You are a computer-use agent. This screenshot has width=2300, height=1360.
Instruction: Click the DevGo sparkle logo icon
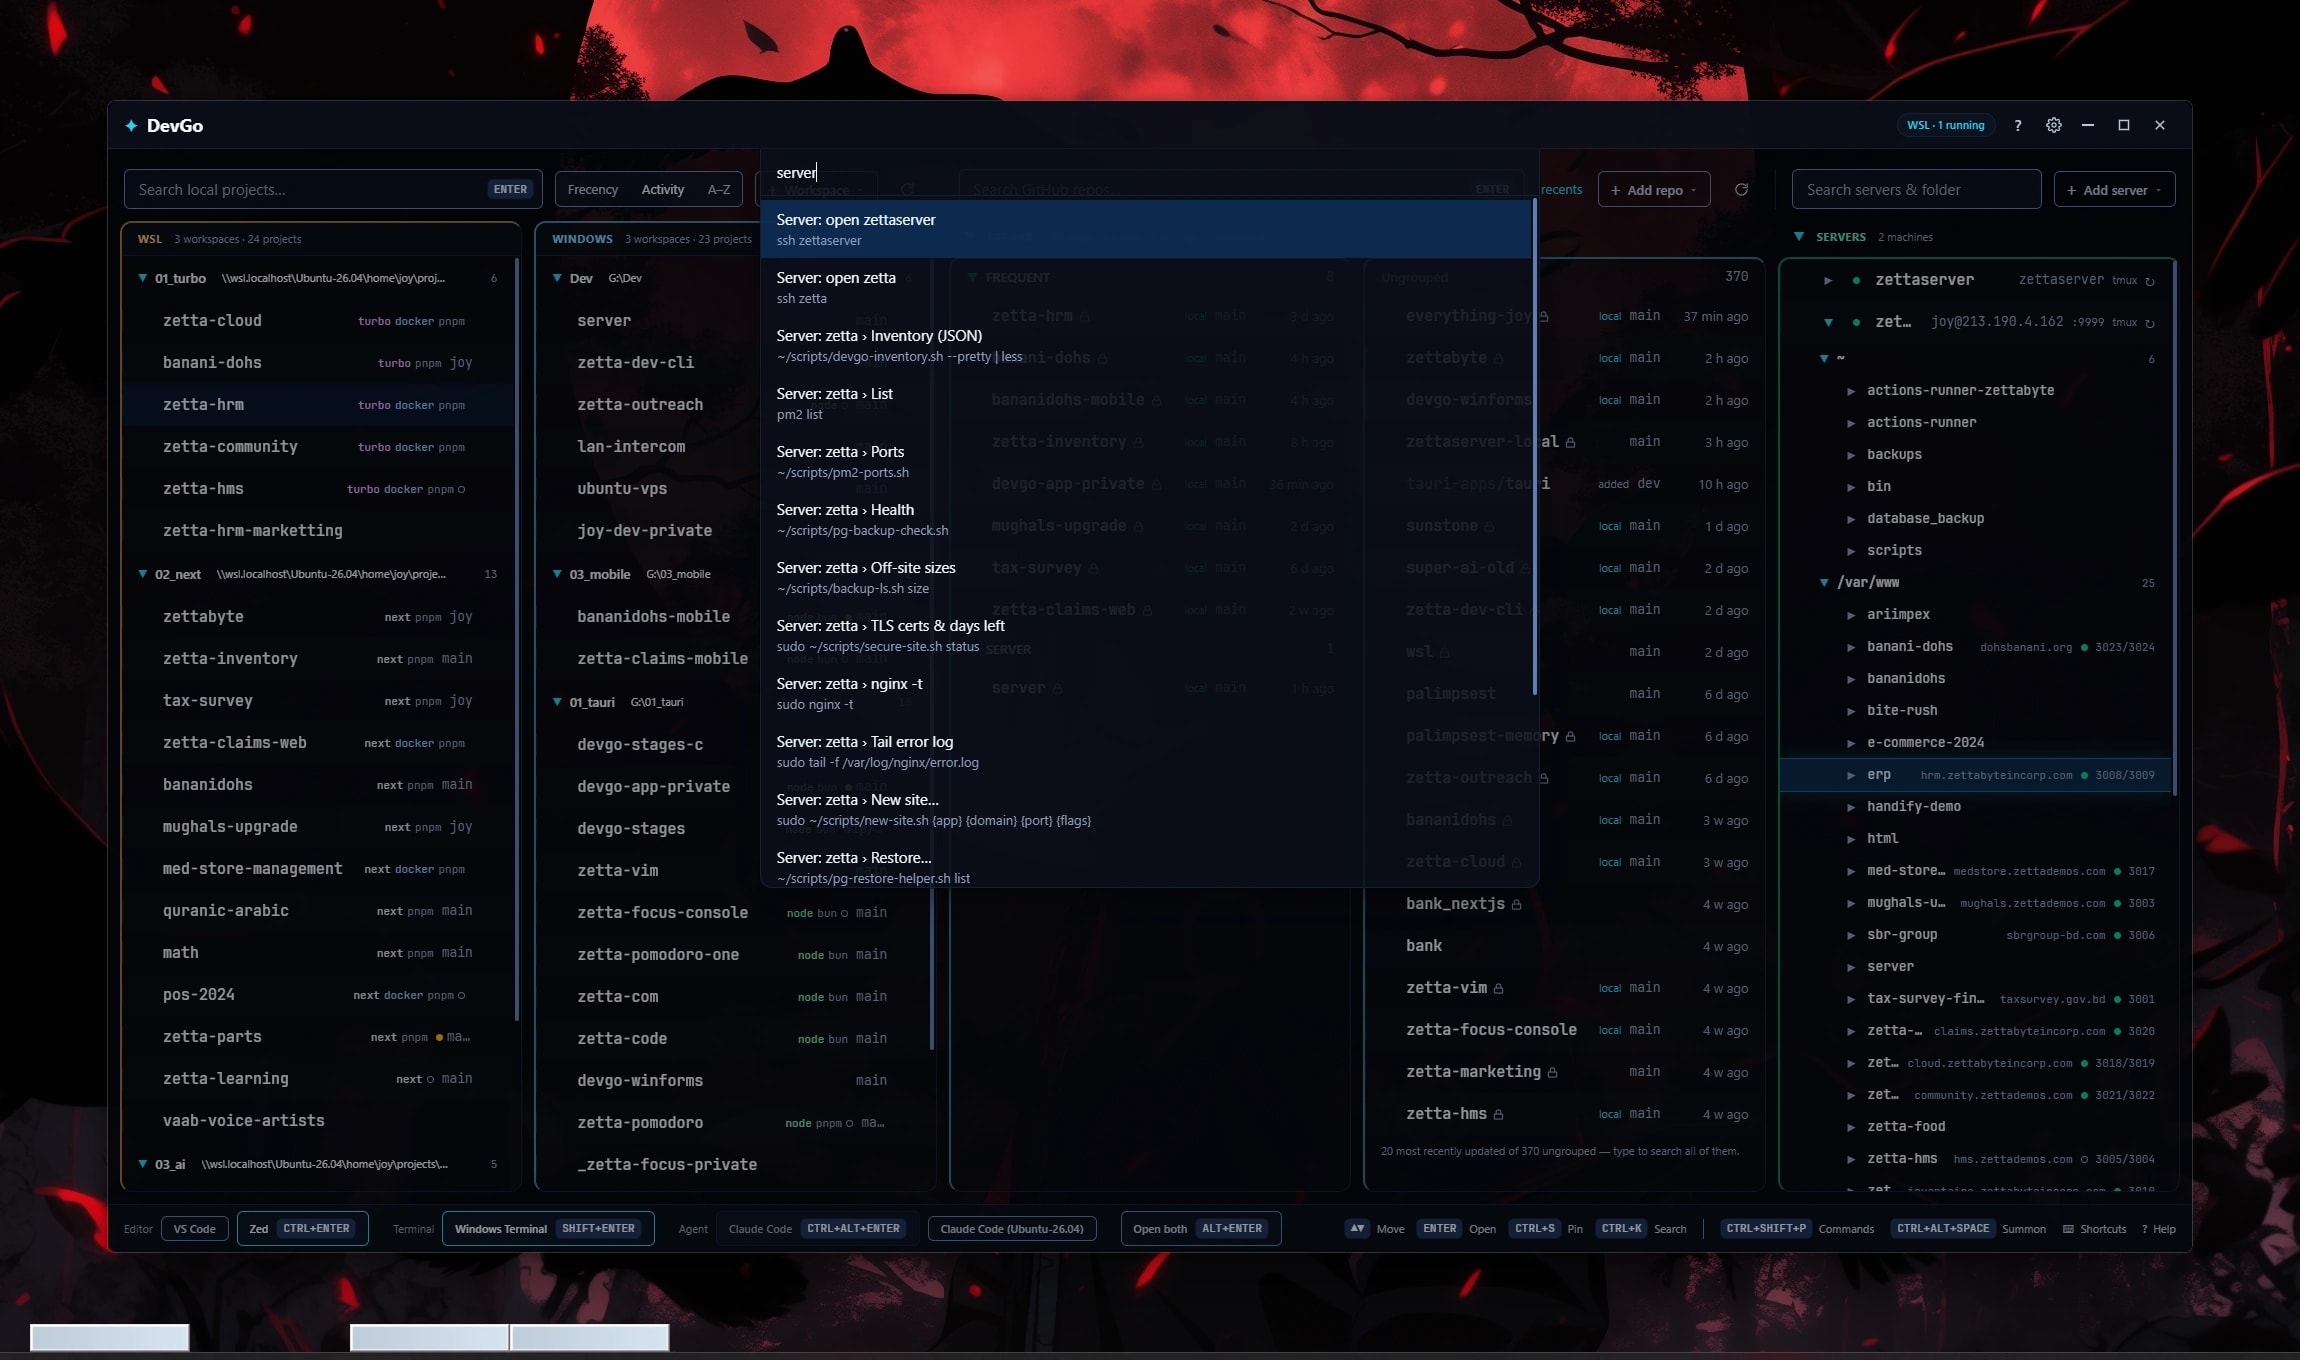coord(131,125)
